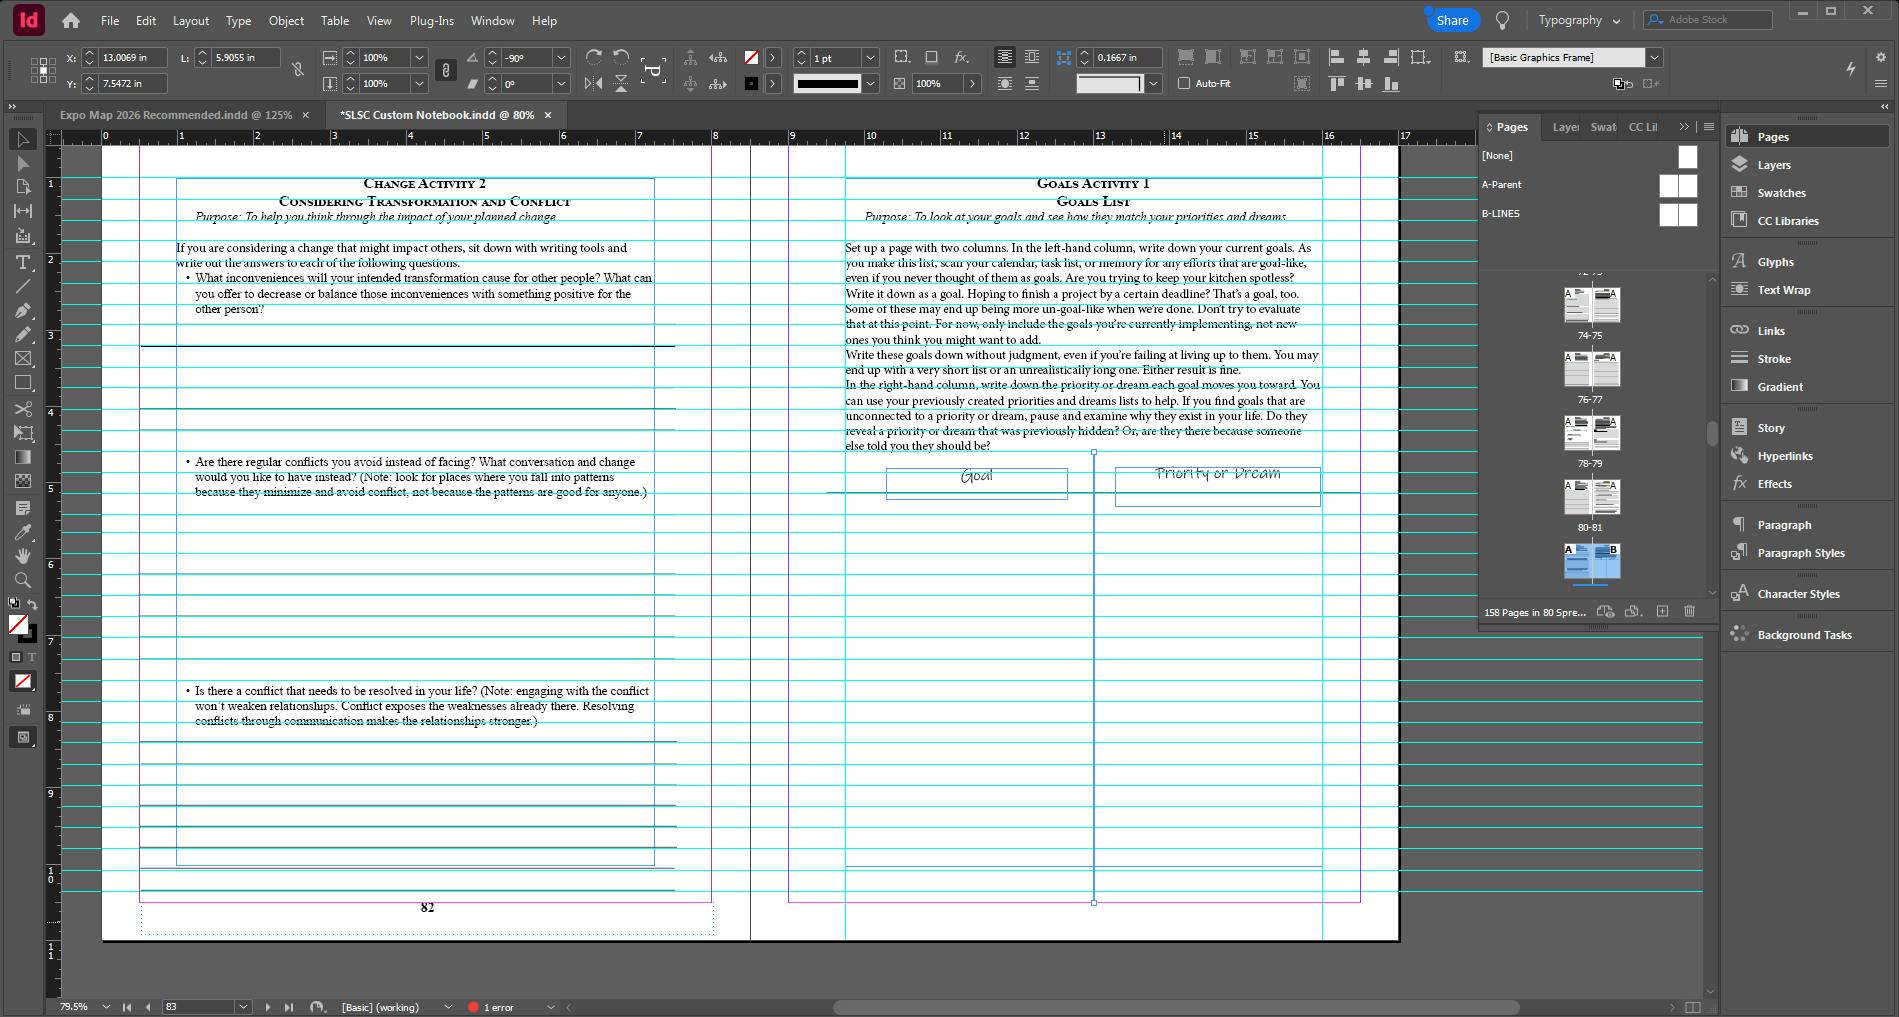This screenshot has height=1017, width=1899.
Task: Click the Home icon
Action: [70, 20]
